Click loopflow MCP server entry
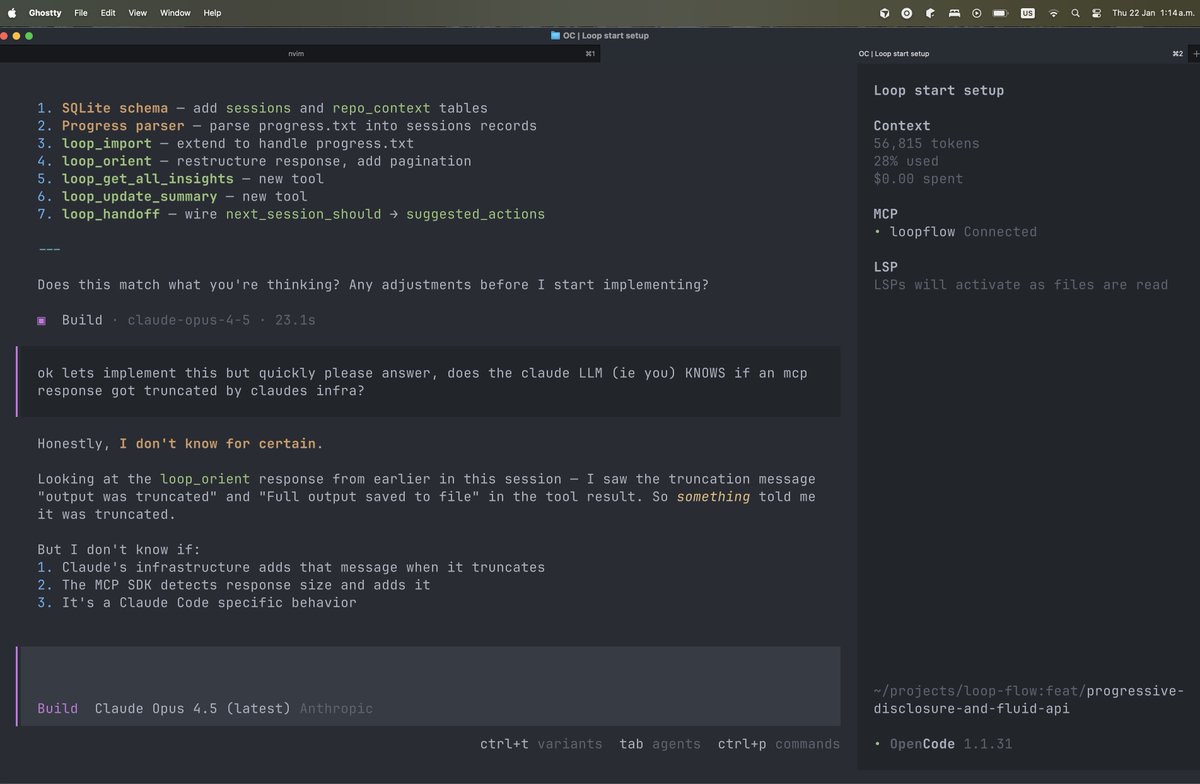This screenshot has height=784, width=1200. pyautogui.click(x=955, y=232)
